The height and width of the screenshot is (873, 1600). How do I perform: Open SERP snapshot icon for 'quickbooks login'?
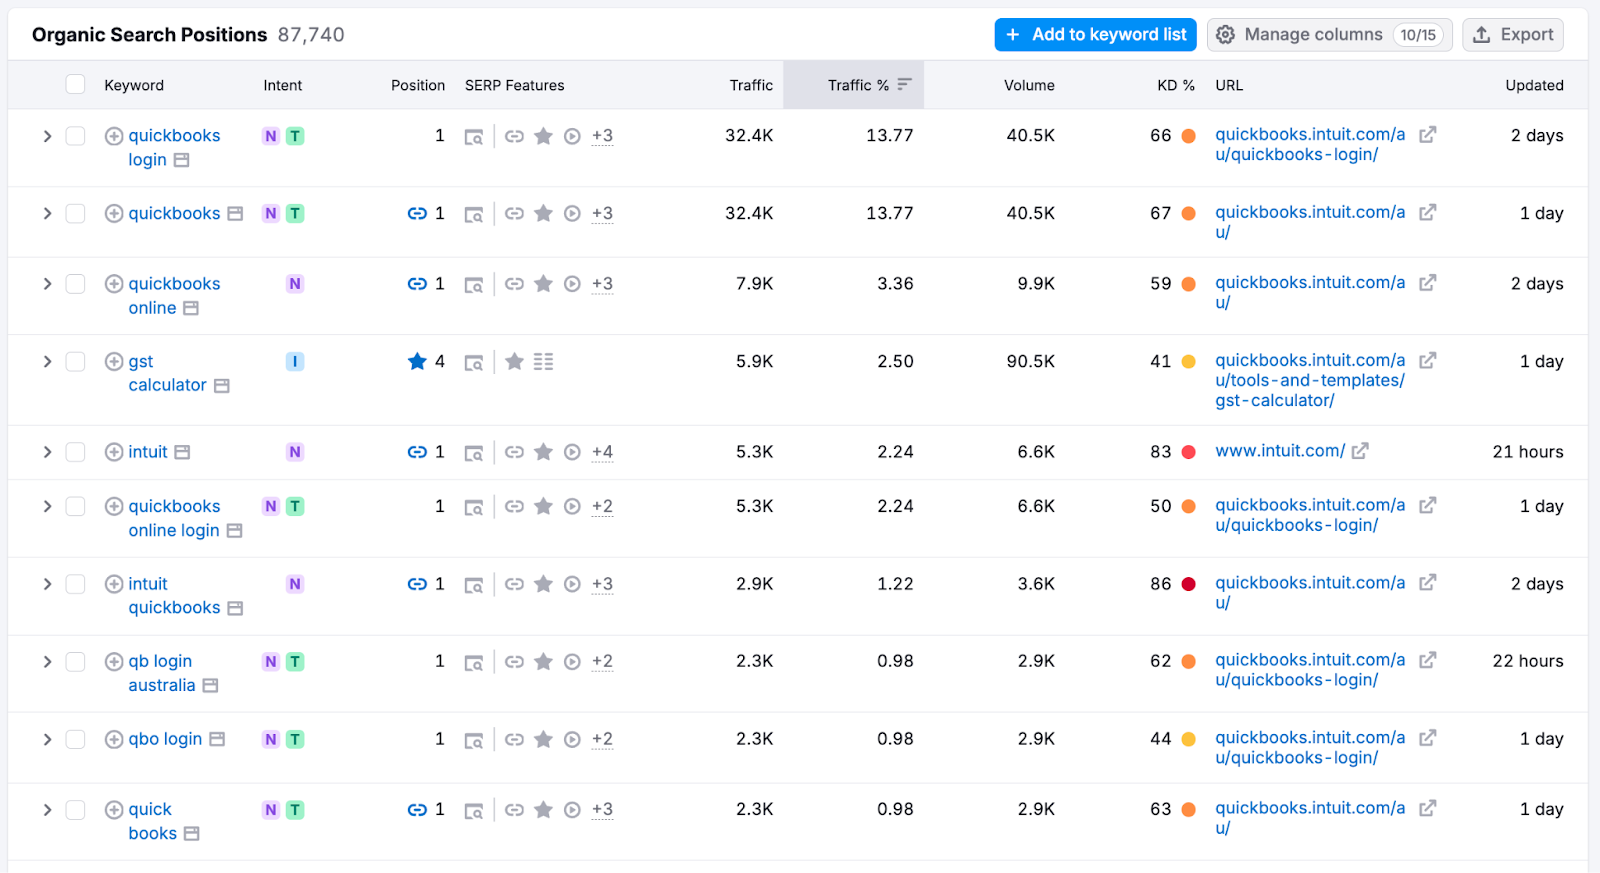coord(474,137)
